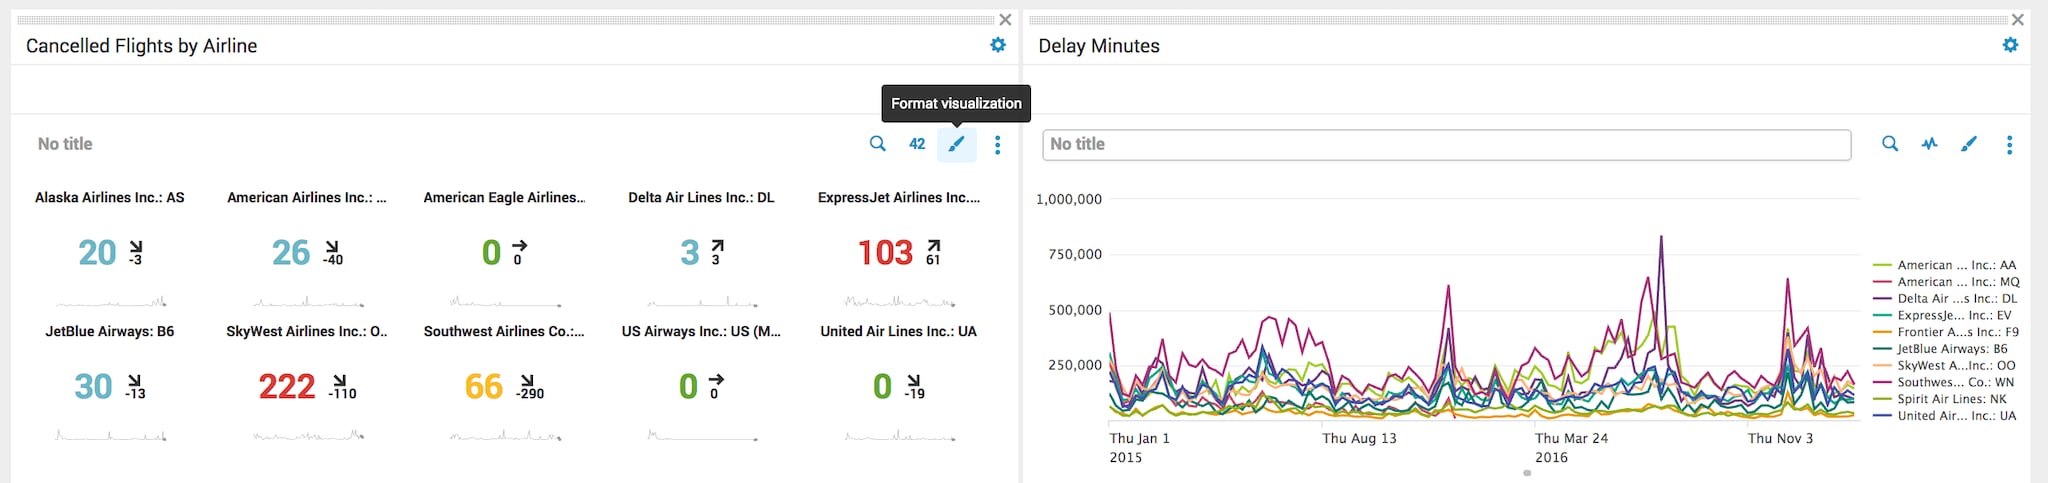Click the Cancelled Flights by Airline title
Viewport: 2048px width, 483px height.
tap(141, 46)
